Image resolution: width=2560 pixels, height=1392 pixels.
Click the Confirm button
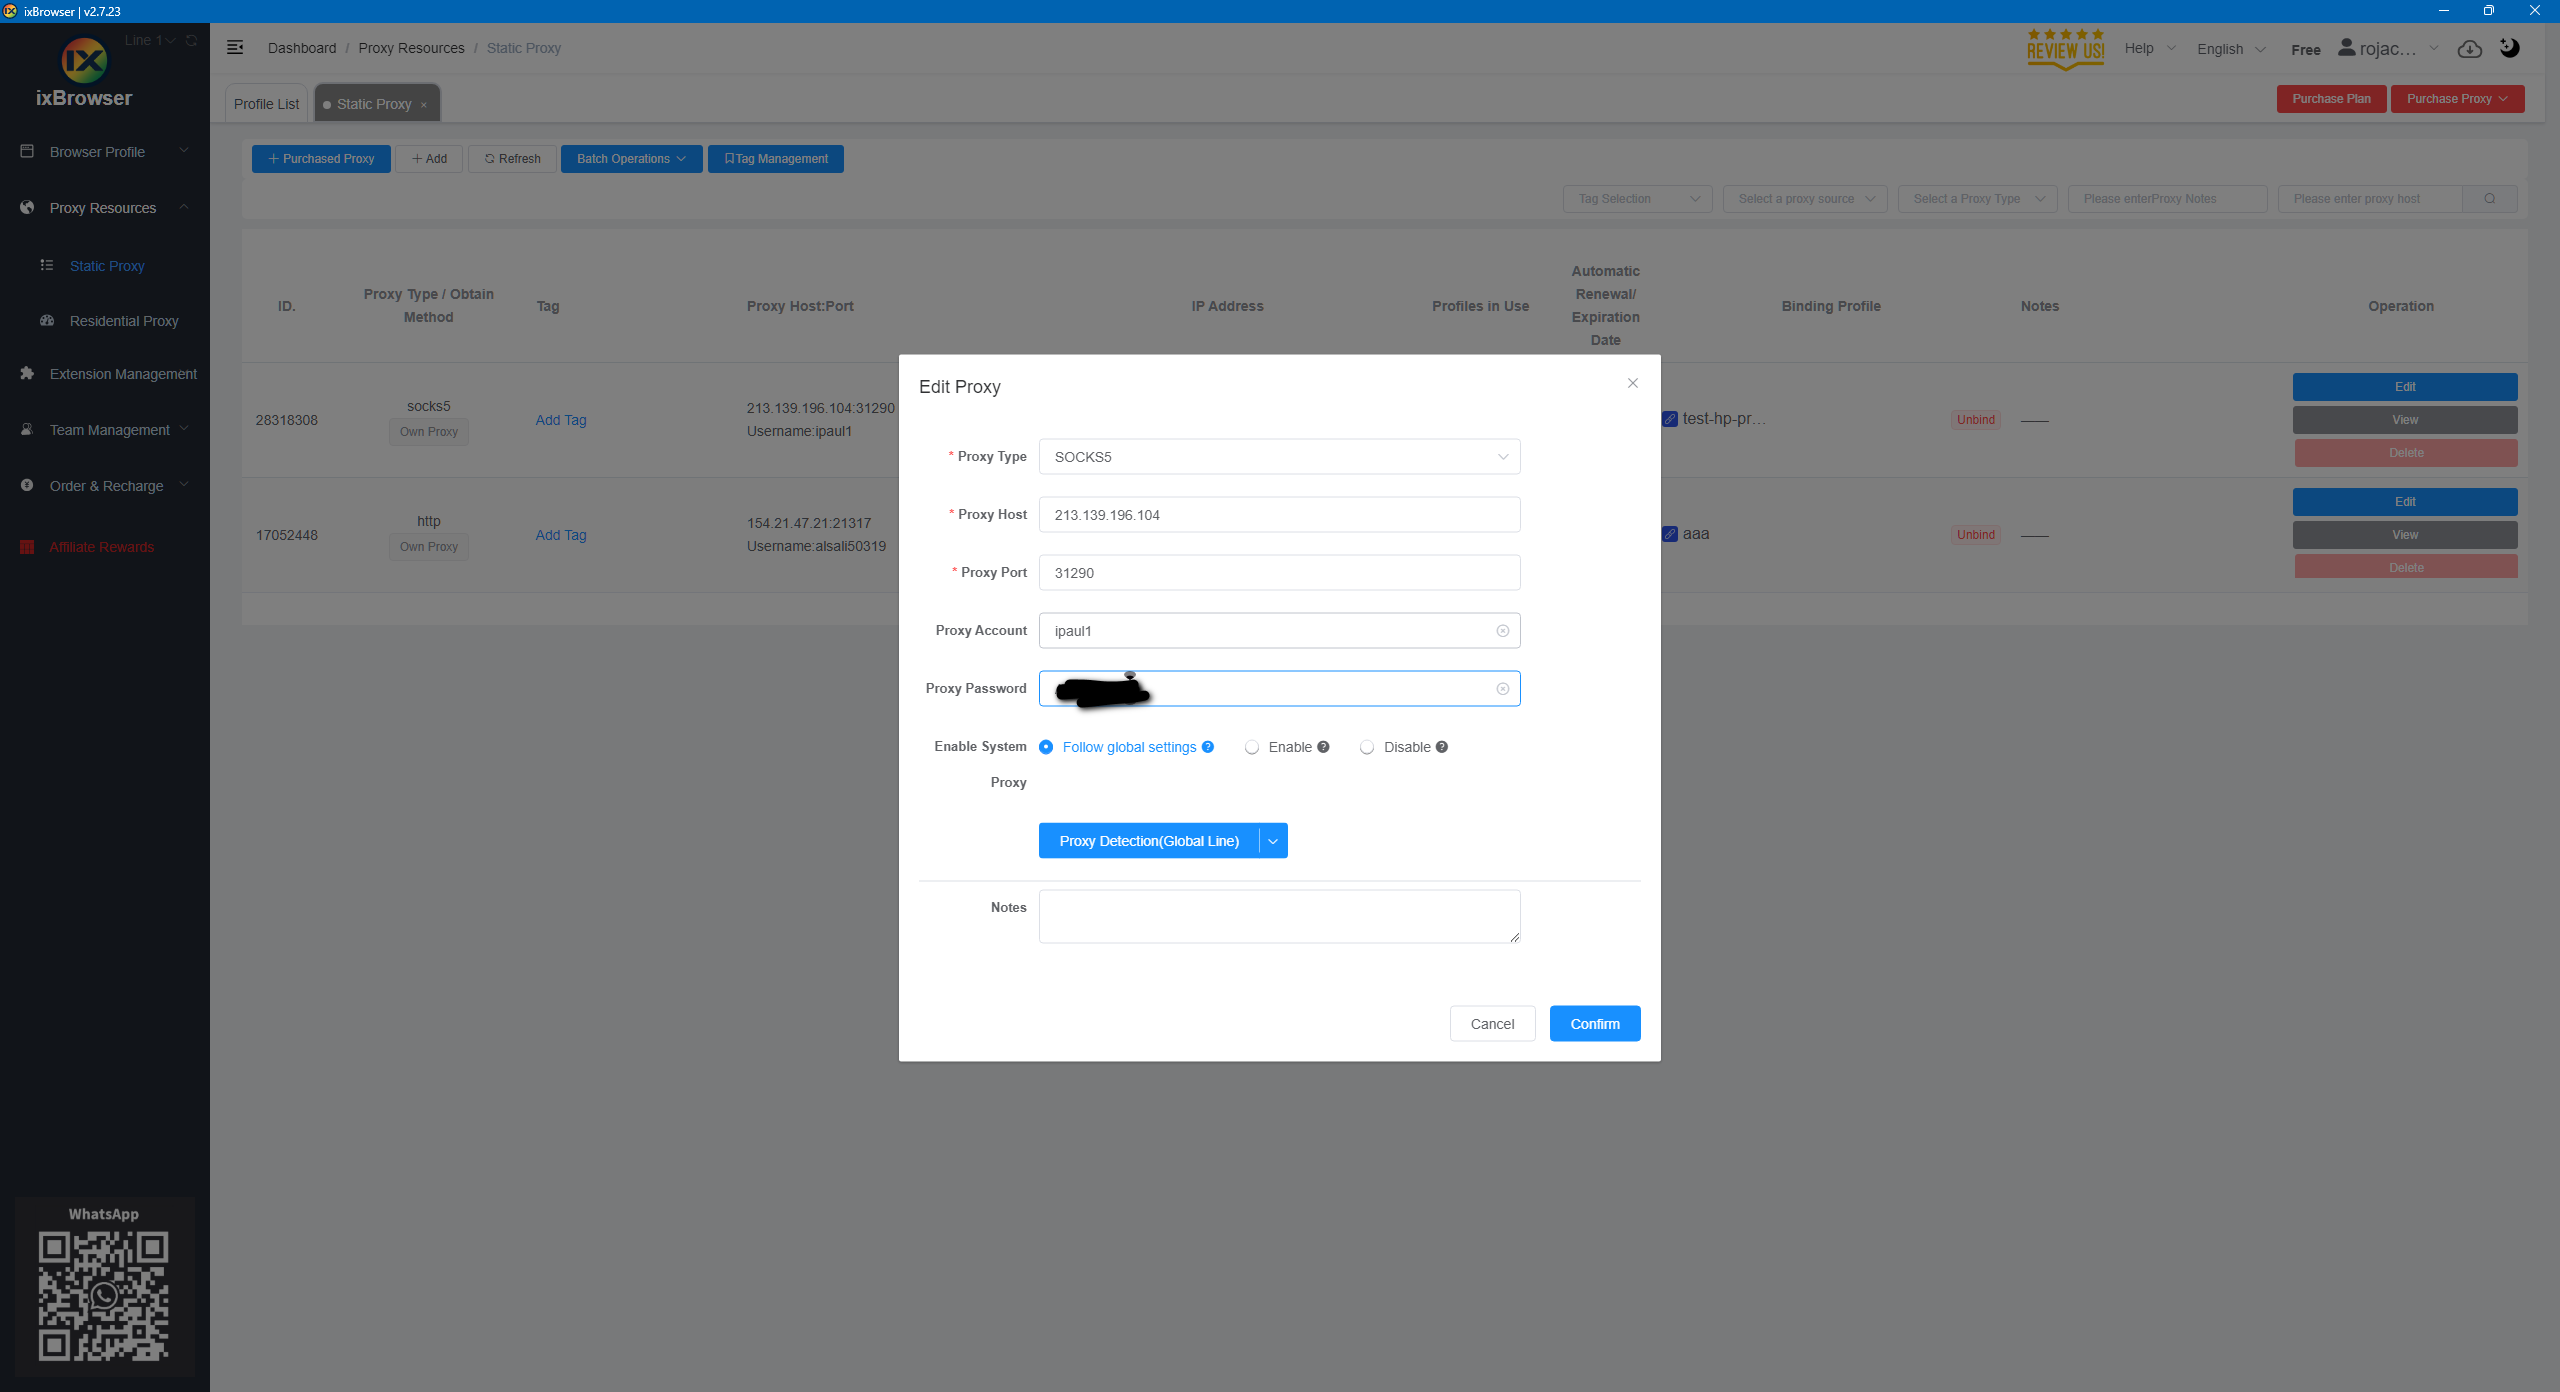pos(1594,1024)
